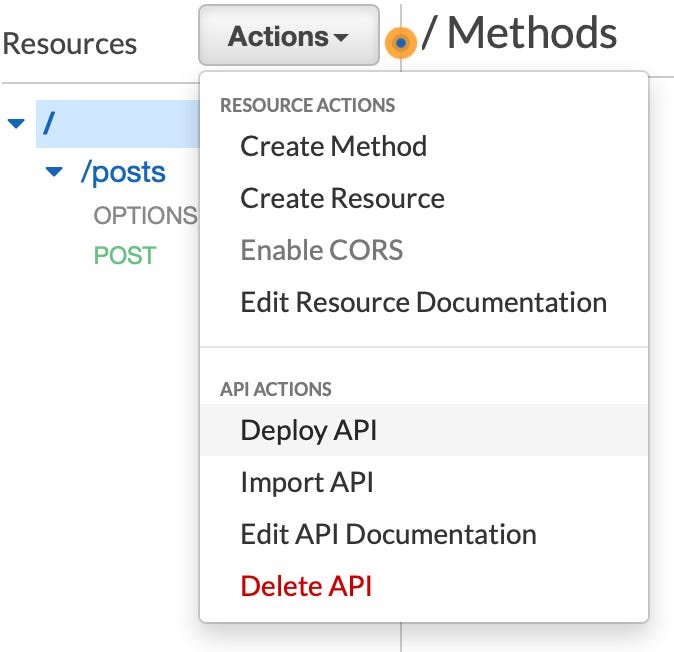This screenshot has width=674, height=652.
Task: Choose Create Method from the menu
Action: click(x=333, y=146)
